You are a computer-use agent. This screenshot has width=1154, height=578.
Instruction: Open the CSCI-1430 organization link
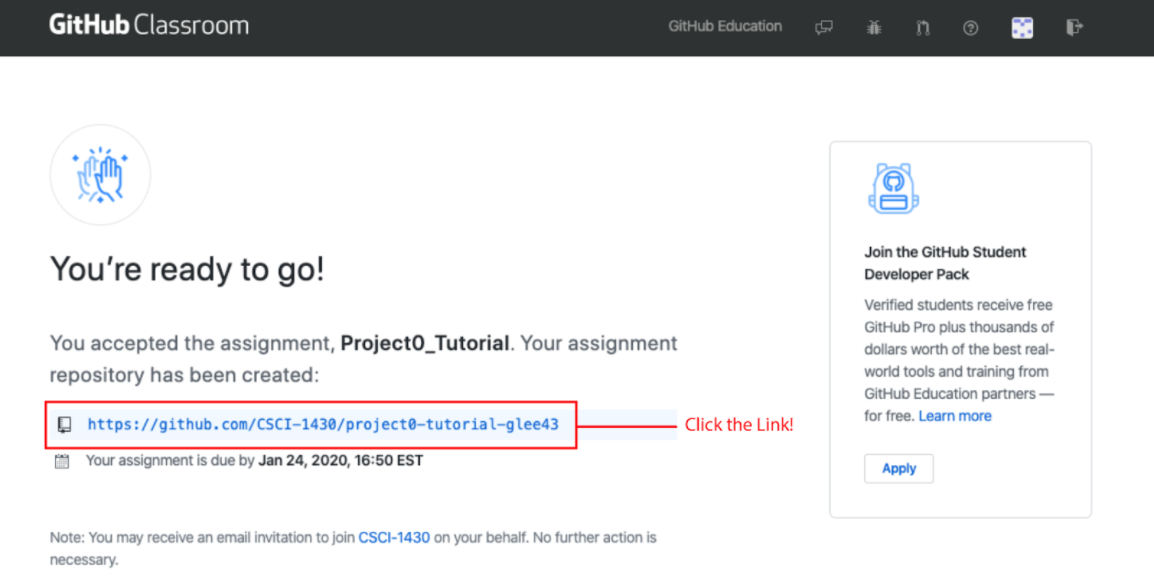pos(394,538)
